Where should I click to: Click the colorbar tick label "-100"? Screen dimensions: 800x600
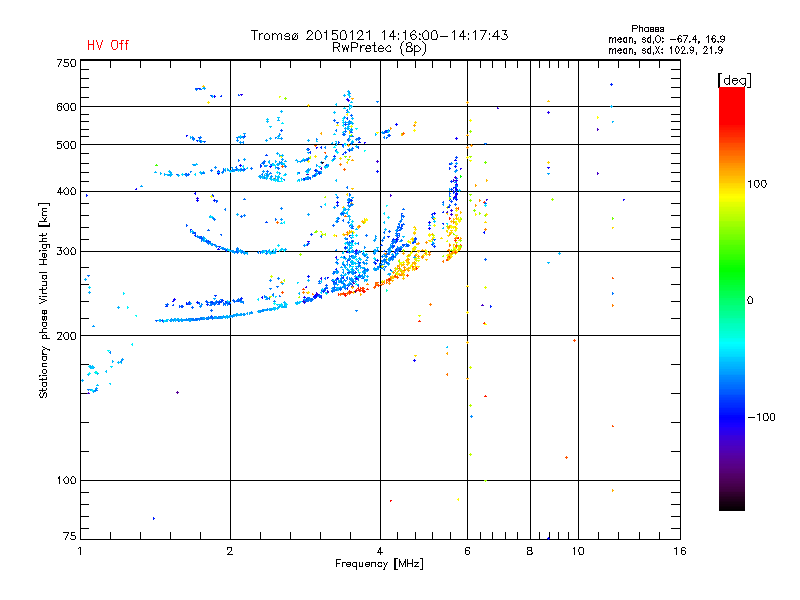tap(761, 417)
